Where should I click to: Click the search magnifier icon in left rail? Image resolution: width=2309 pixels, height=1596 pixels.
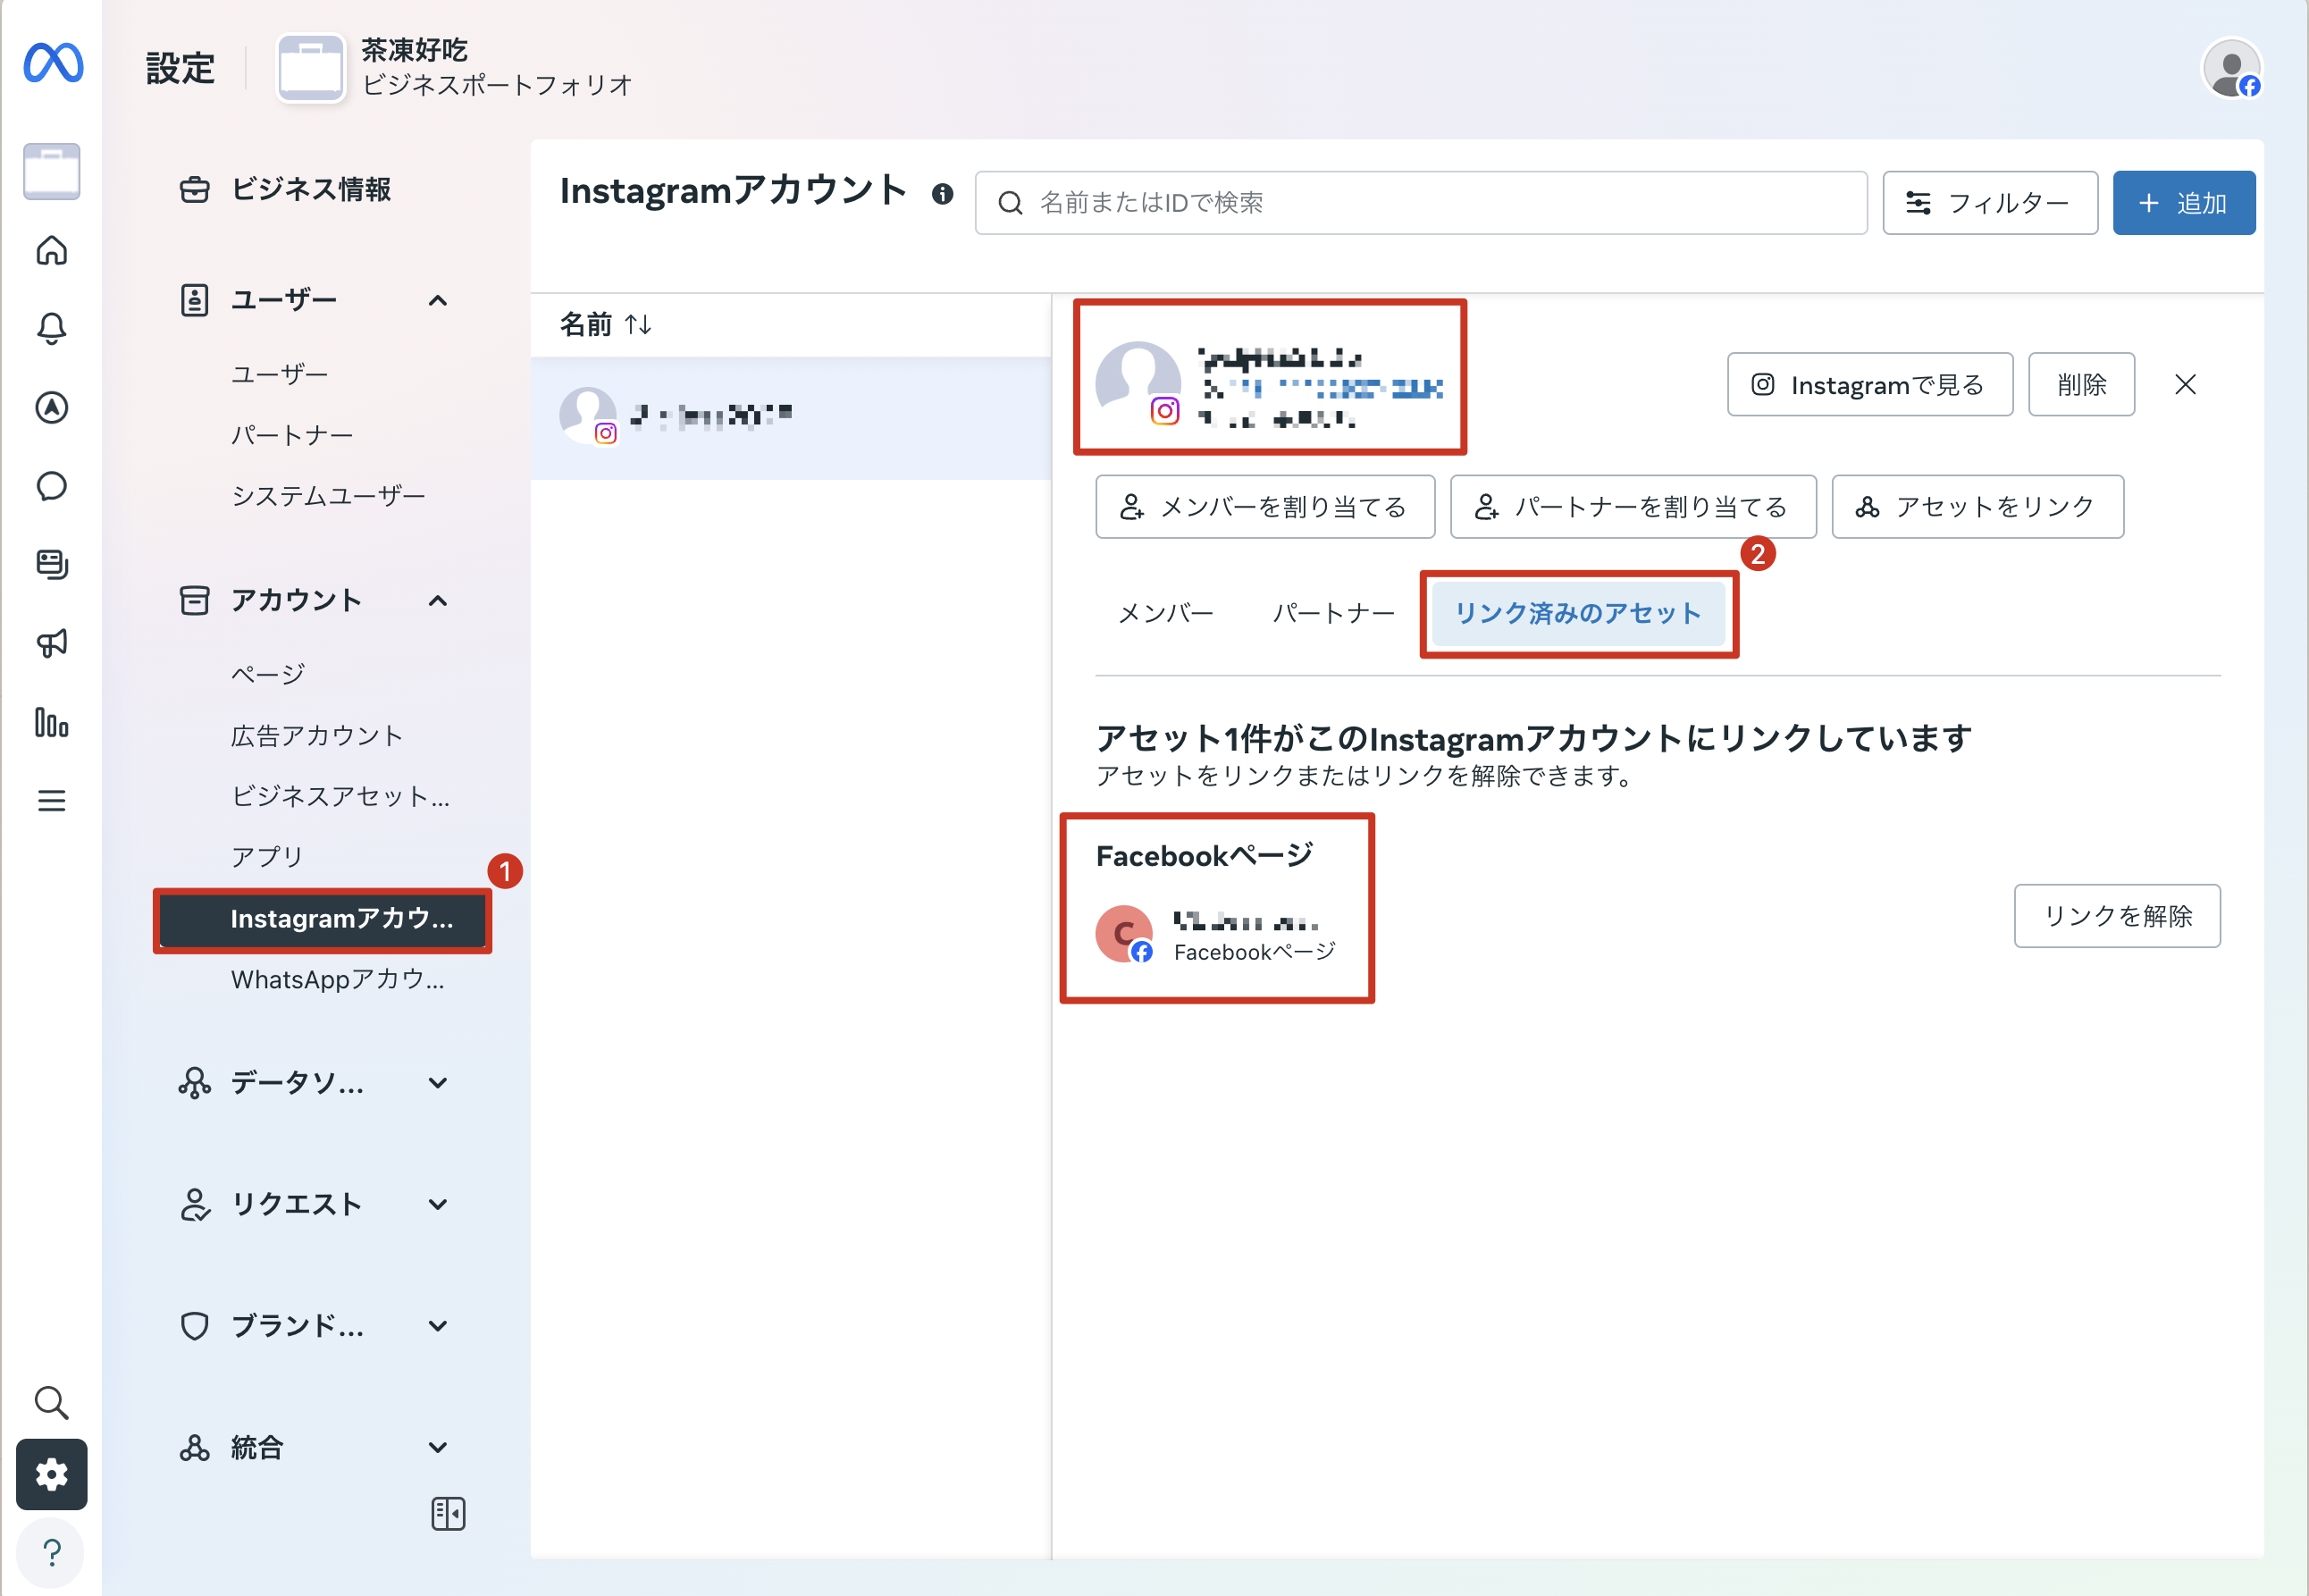52,1403
